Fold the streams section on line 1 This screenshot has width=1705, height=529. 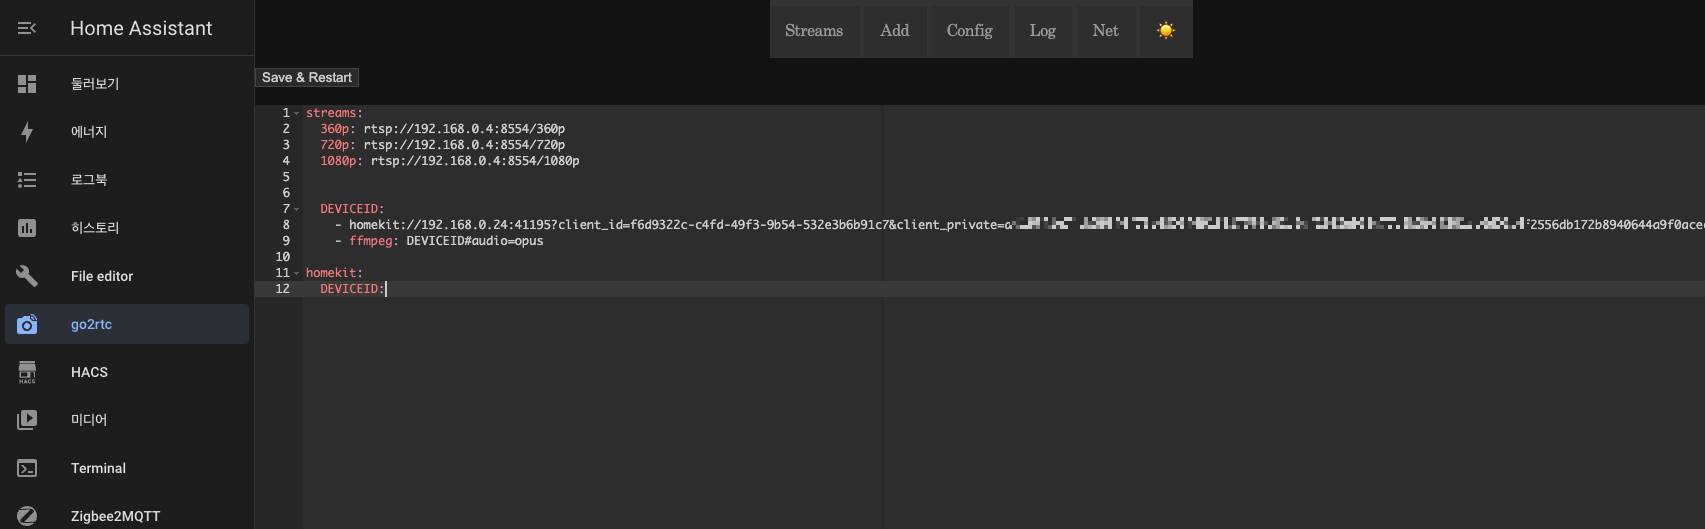297,113
